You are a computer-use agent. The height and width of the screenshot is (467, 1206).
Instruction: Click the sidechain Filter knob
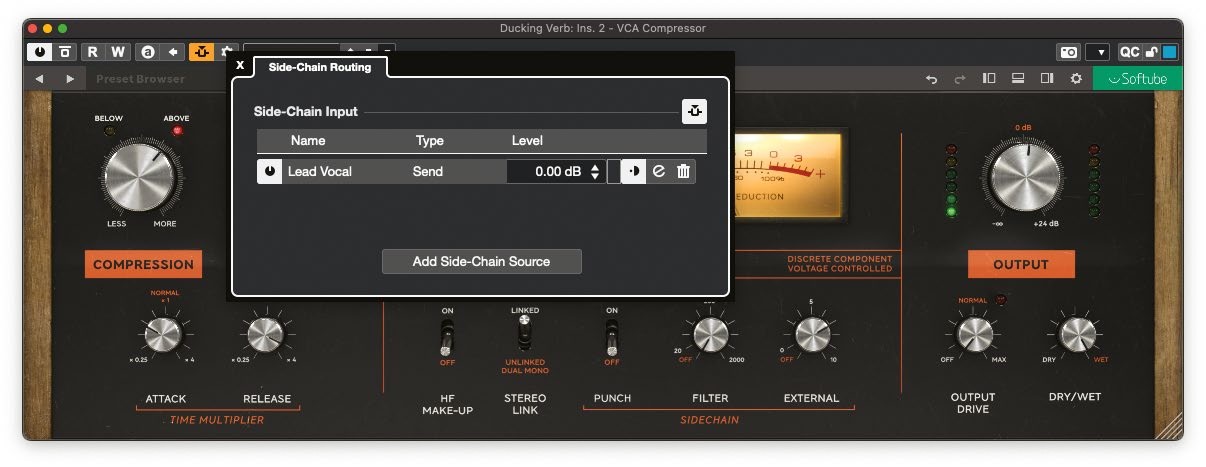(x=709, y=335)
